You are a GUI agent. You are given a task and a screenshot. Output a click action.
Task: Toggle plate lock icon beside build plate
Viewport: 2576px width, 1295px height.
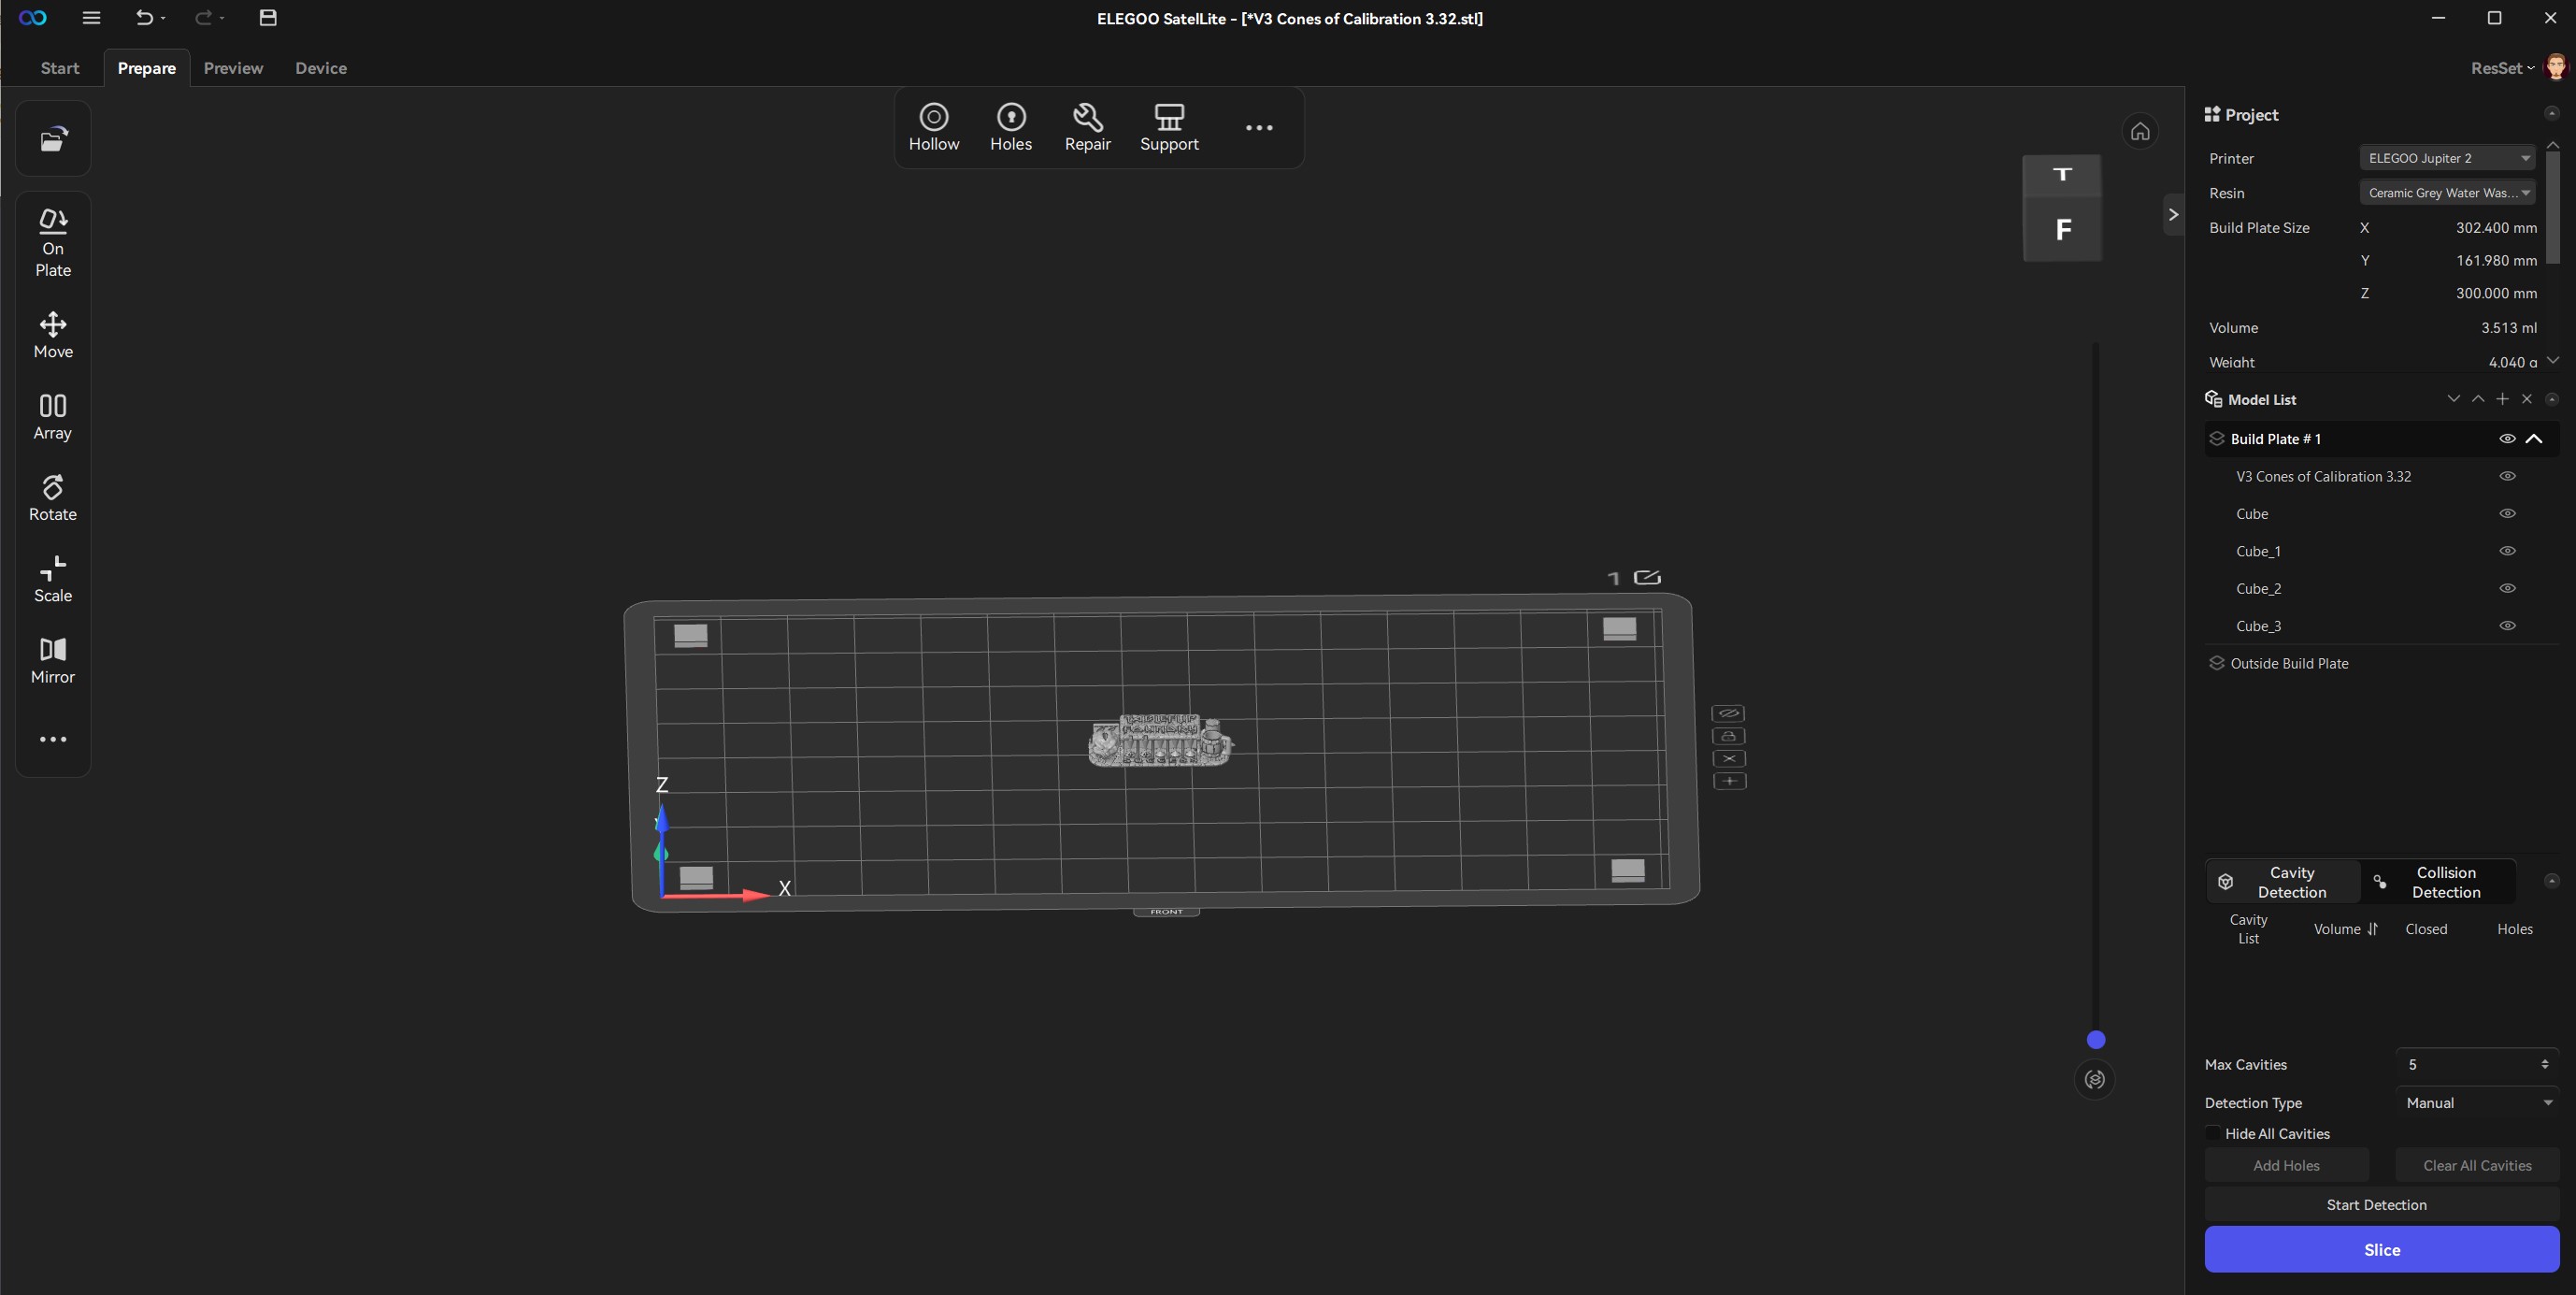coord(1729,736)
